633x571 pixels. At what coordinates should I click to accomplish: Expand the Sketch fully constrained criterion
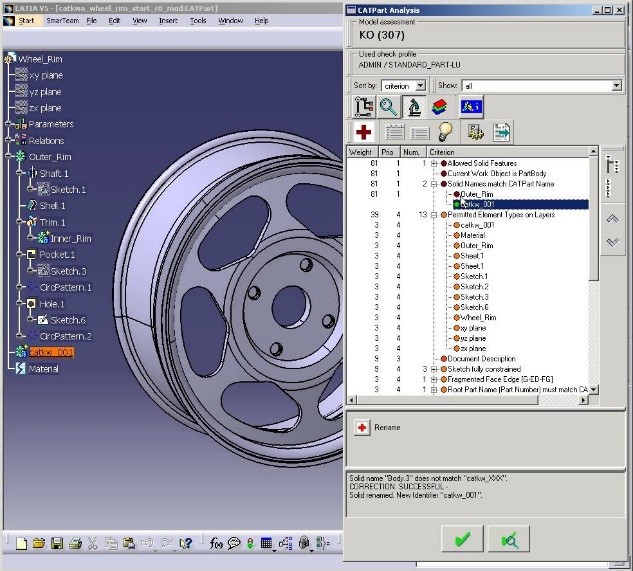click(434, 369)
